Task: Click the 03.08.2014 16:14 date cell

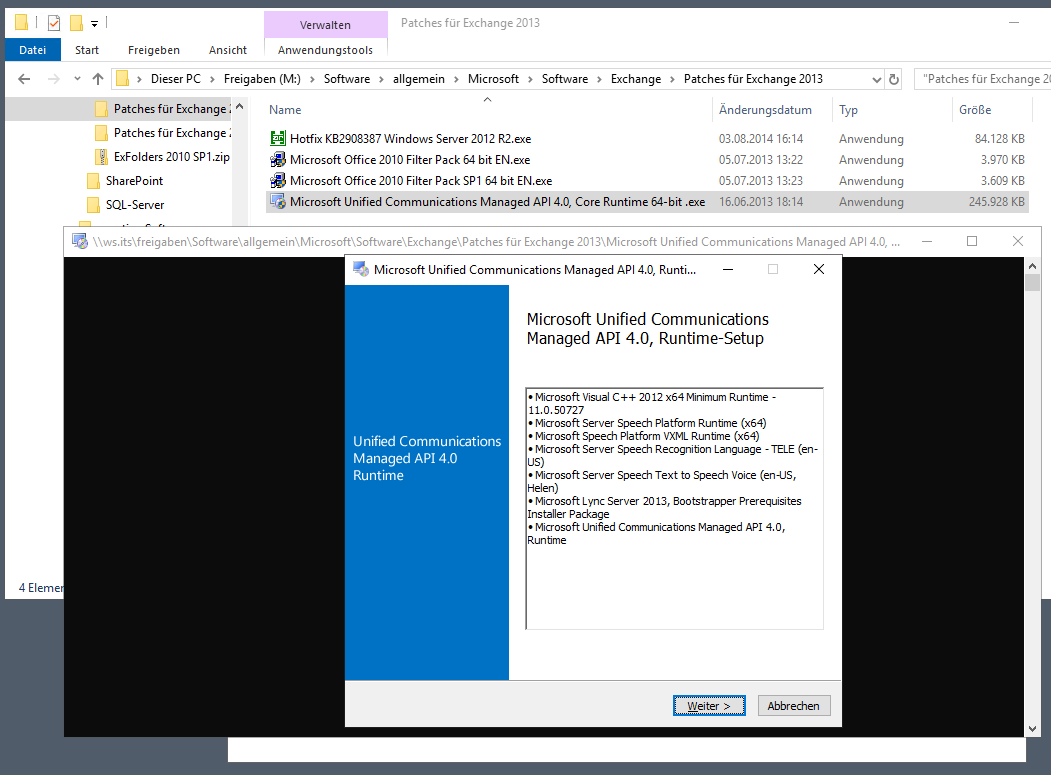Action: [761, 139]
